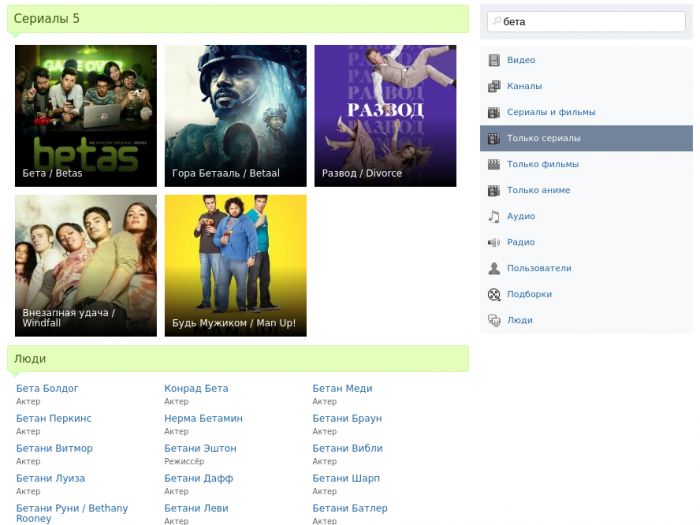Open the Радио search category
Viewport: 700px width, 525px height.
point(586,242)
